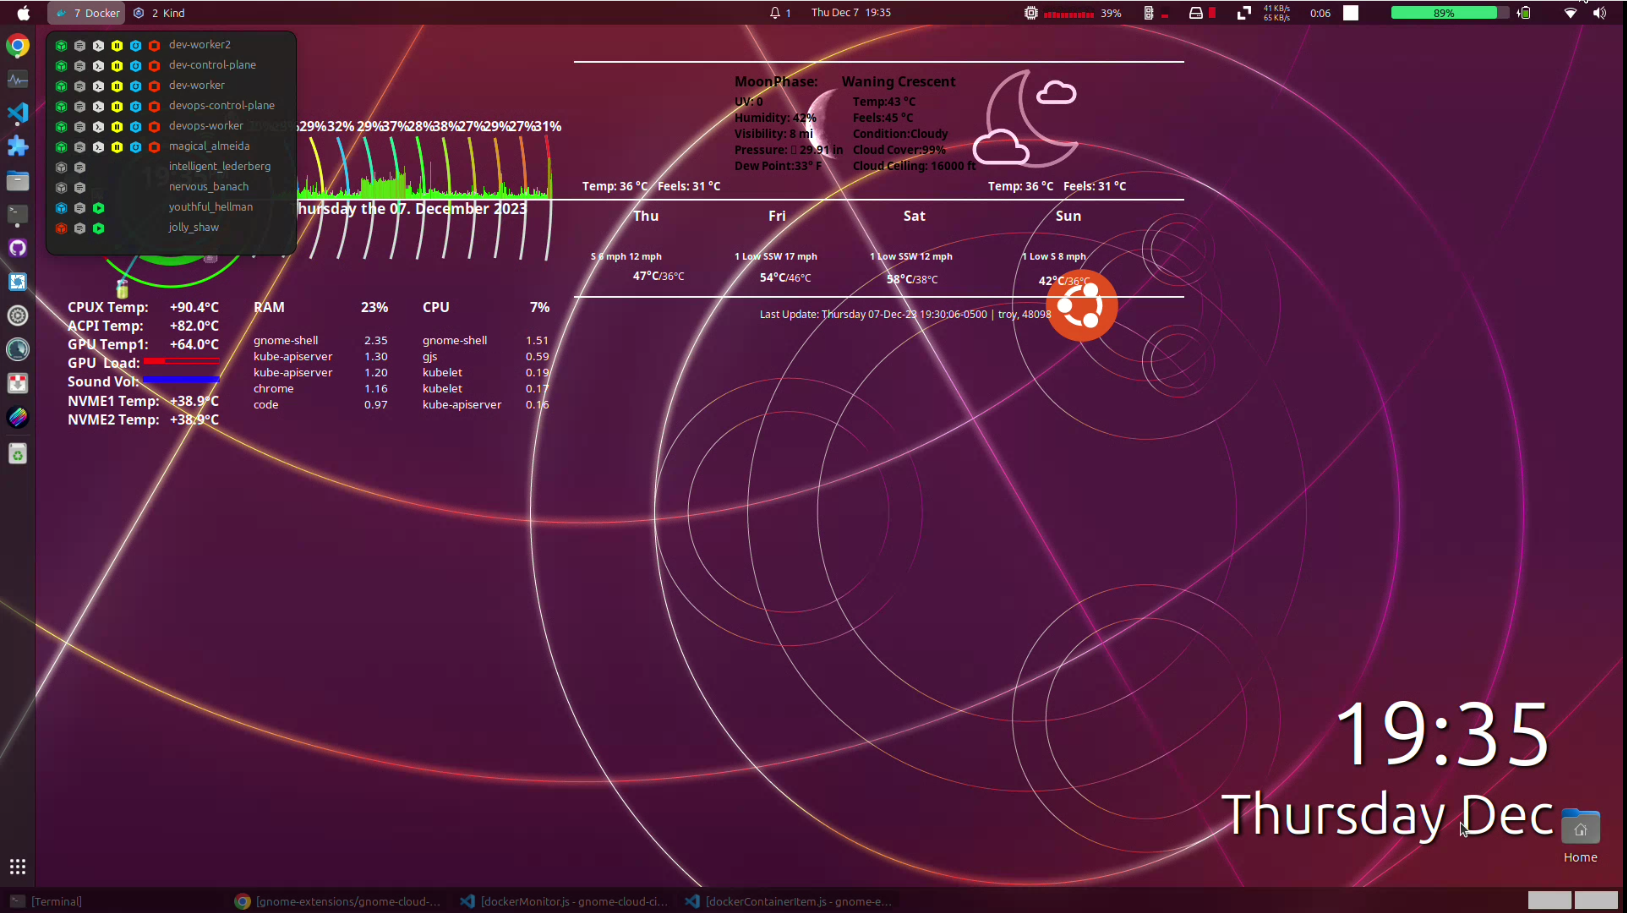Click the CPU 39% usage indicator
Image resolution: width=1627 pixels, height=913 pixels.
(x=1073, y=13)
